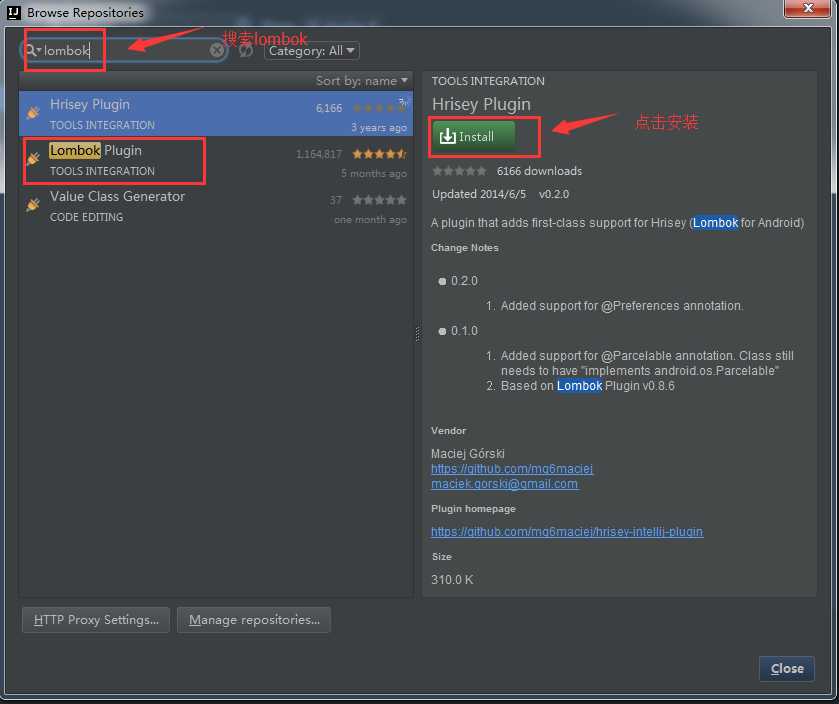The image size is (839, 704).
Task: Click the Manage repositories button
Action: (254, 619)
